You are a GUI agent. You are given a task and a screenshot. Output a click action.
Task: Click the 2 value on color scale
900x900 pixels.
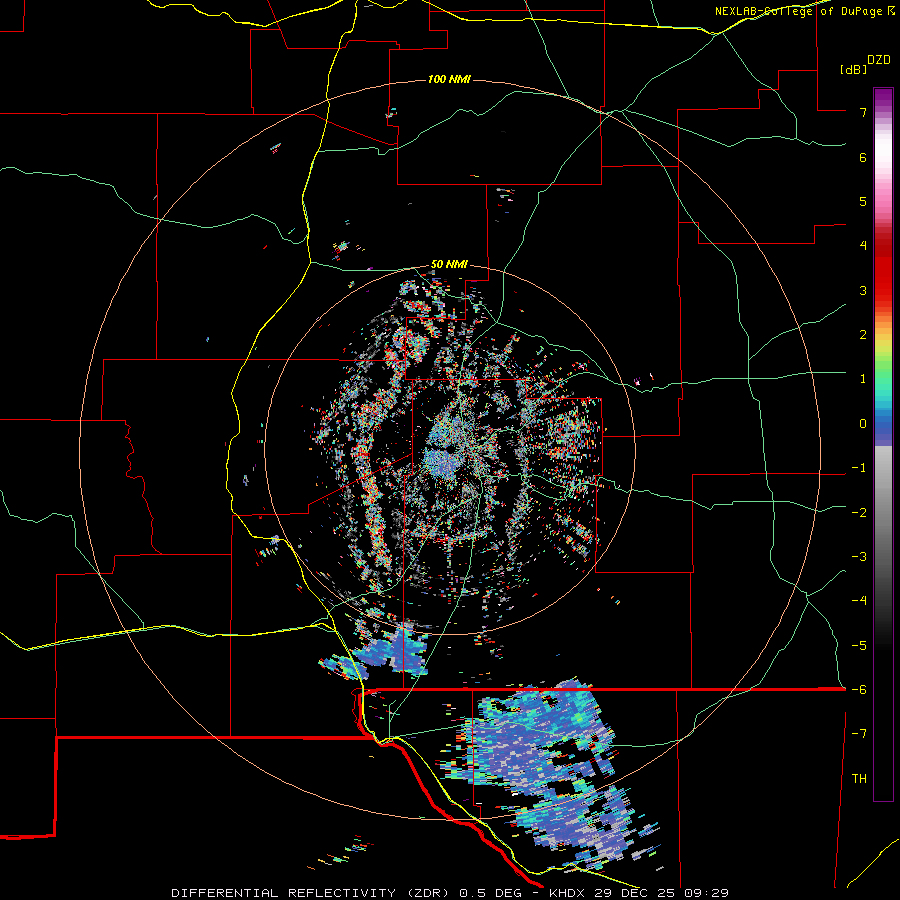tap(863, 335)
